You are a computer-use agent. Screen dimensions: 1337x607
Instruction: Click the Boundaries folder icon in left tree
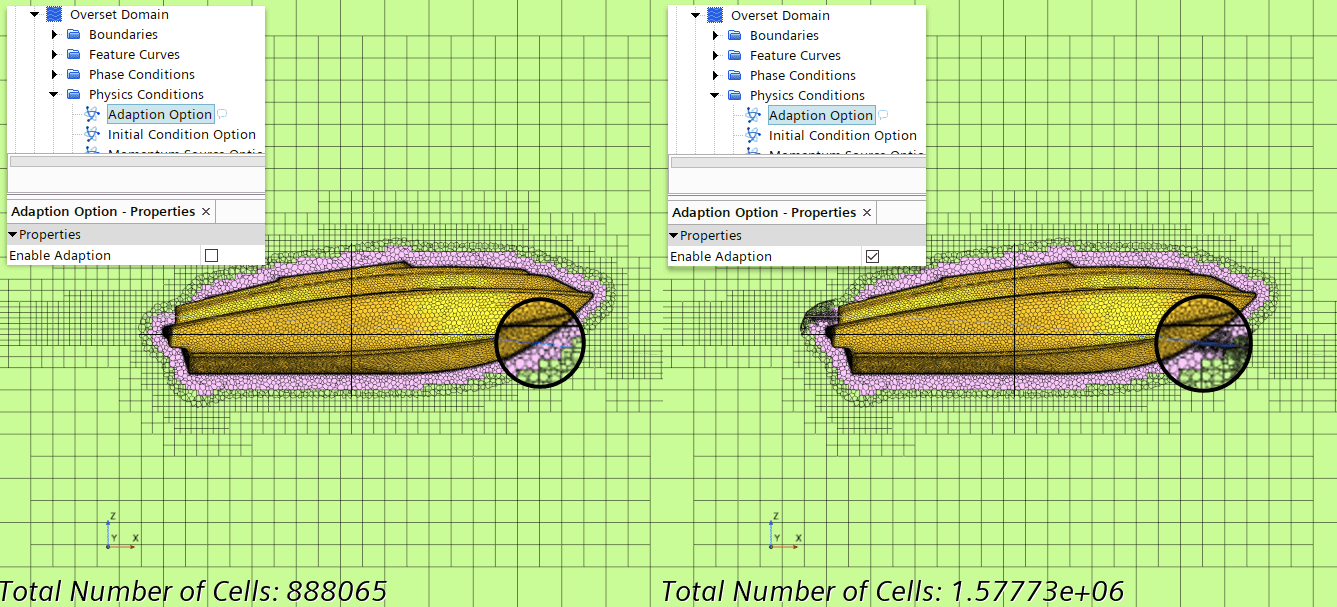coord(74,34)
